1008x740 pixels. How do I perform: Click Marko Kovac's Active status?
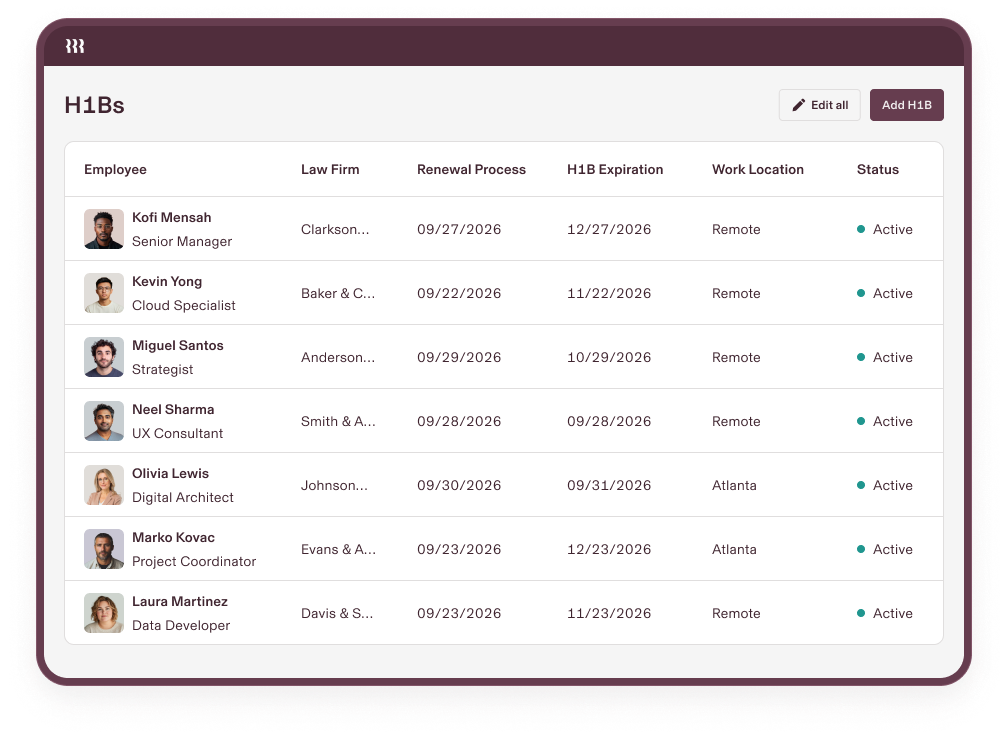(885, 549)
